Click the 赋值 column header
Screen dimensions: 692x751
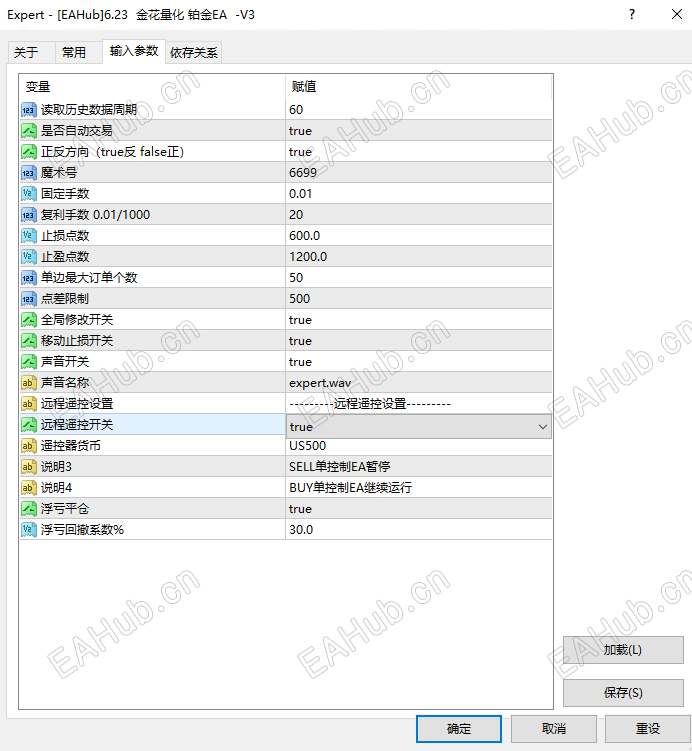click(x=419, y=87)
